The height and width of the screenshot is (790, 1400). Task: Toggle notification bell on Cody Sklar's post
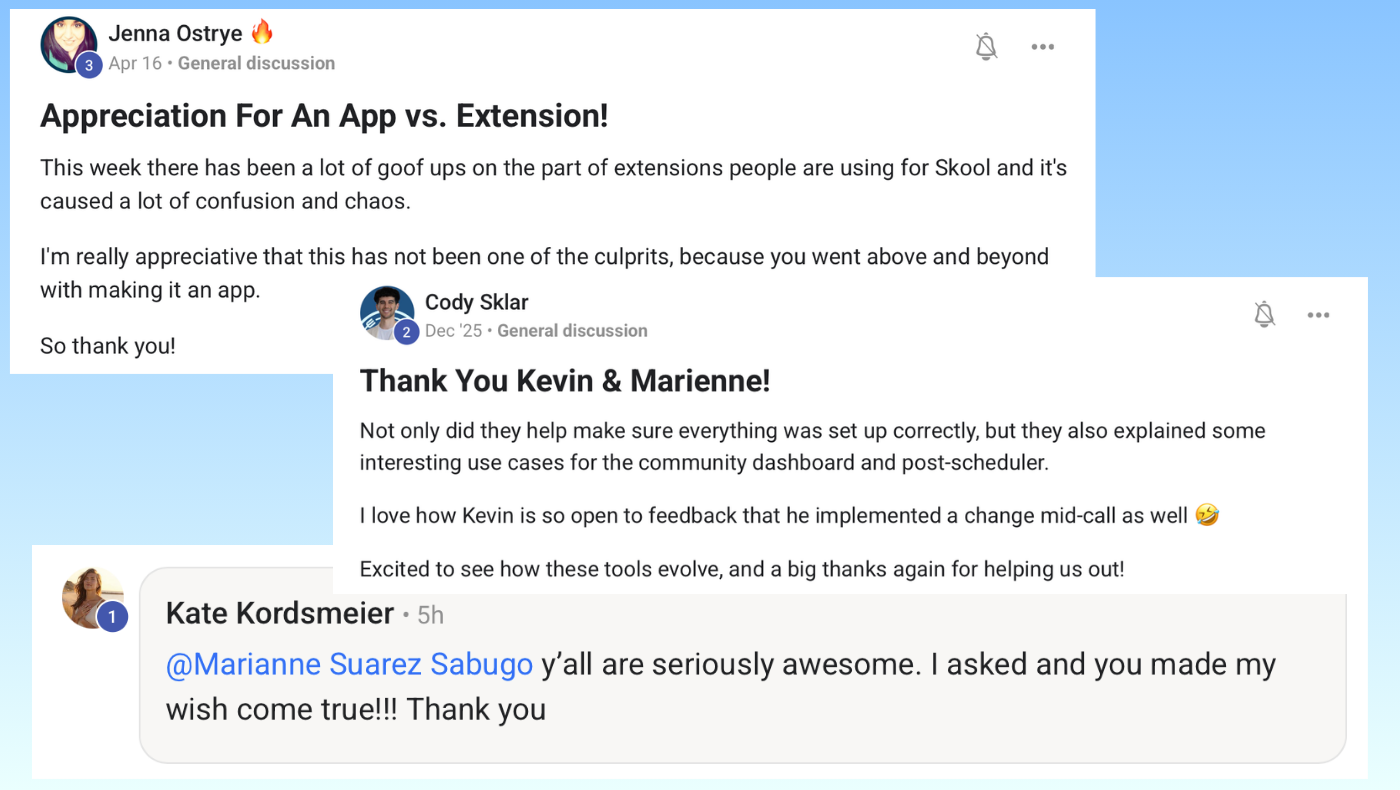[1264, 315]
